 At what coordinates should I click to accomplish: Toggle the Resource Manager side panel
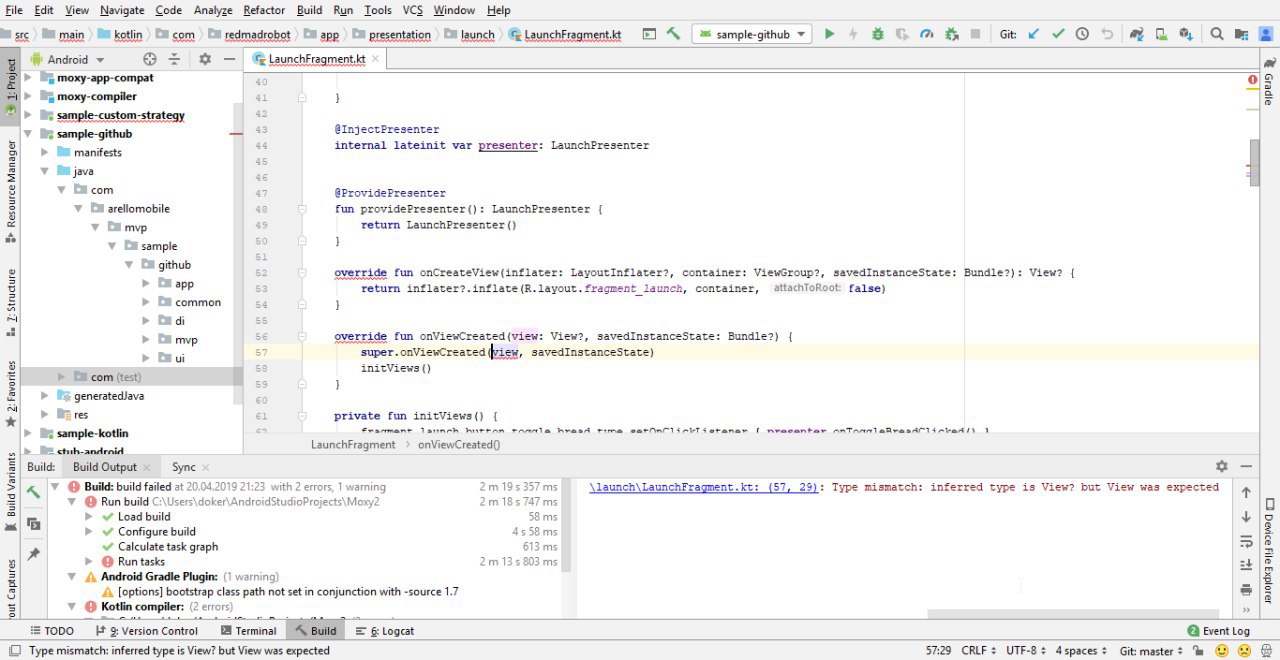click(x=11, y=190)
